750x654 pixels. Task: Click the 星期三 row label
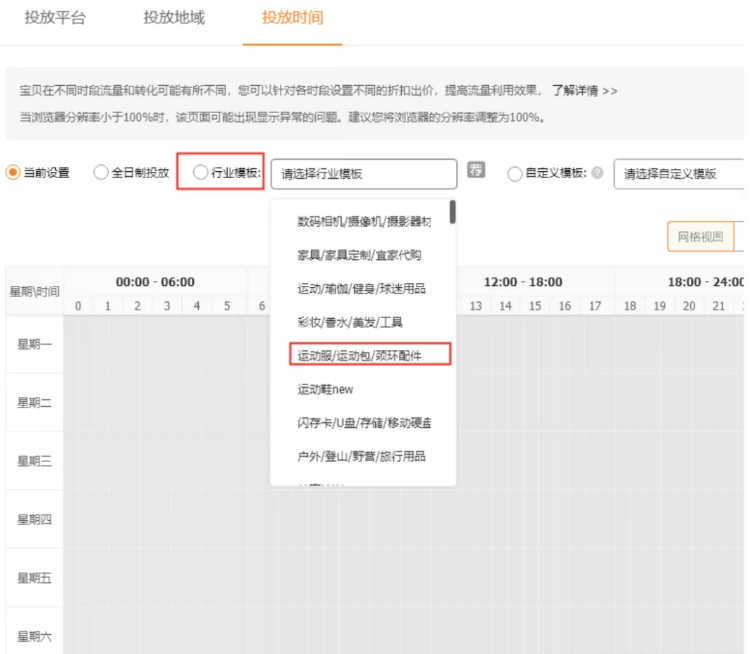34,461
